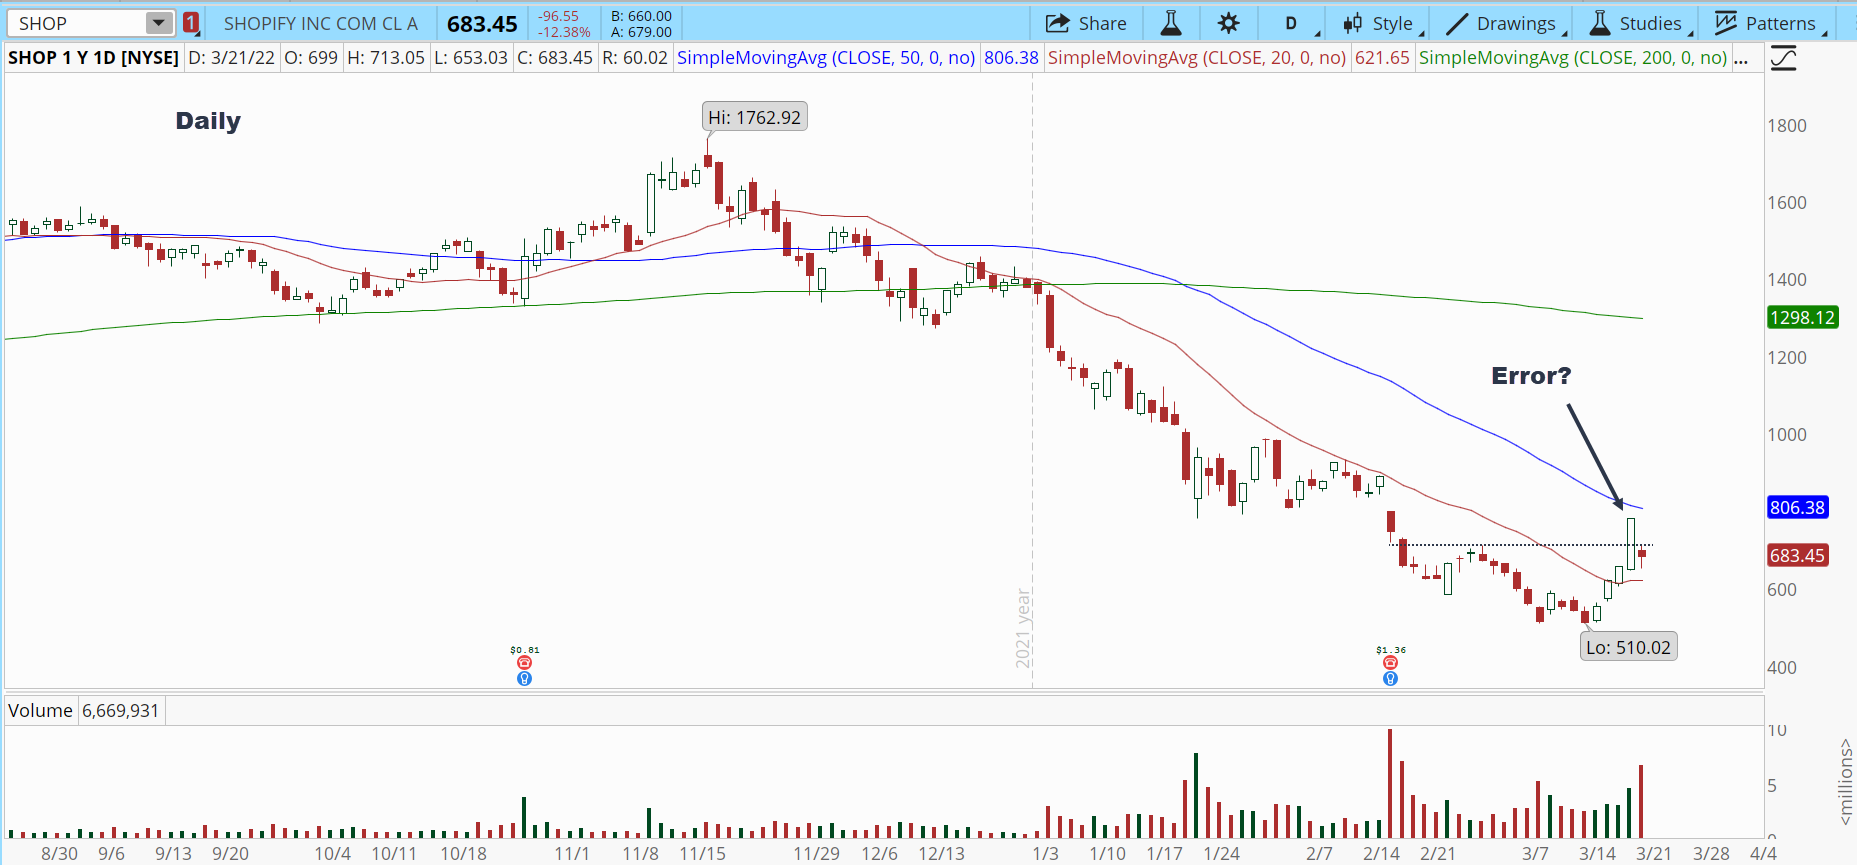Click the Volume panel label
This screenshot has width=1857, height=865.
click(40, 711)
